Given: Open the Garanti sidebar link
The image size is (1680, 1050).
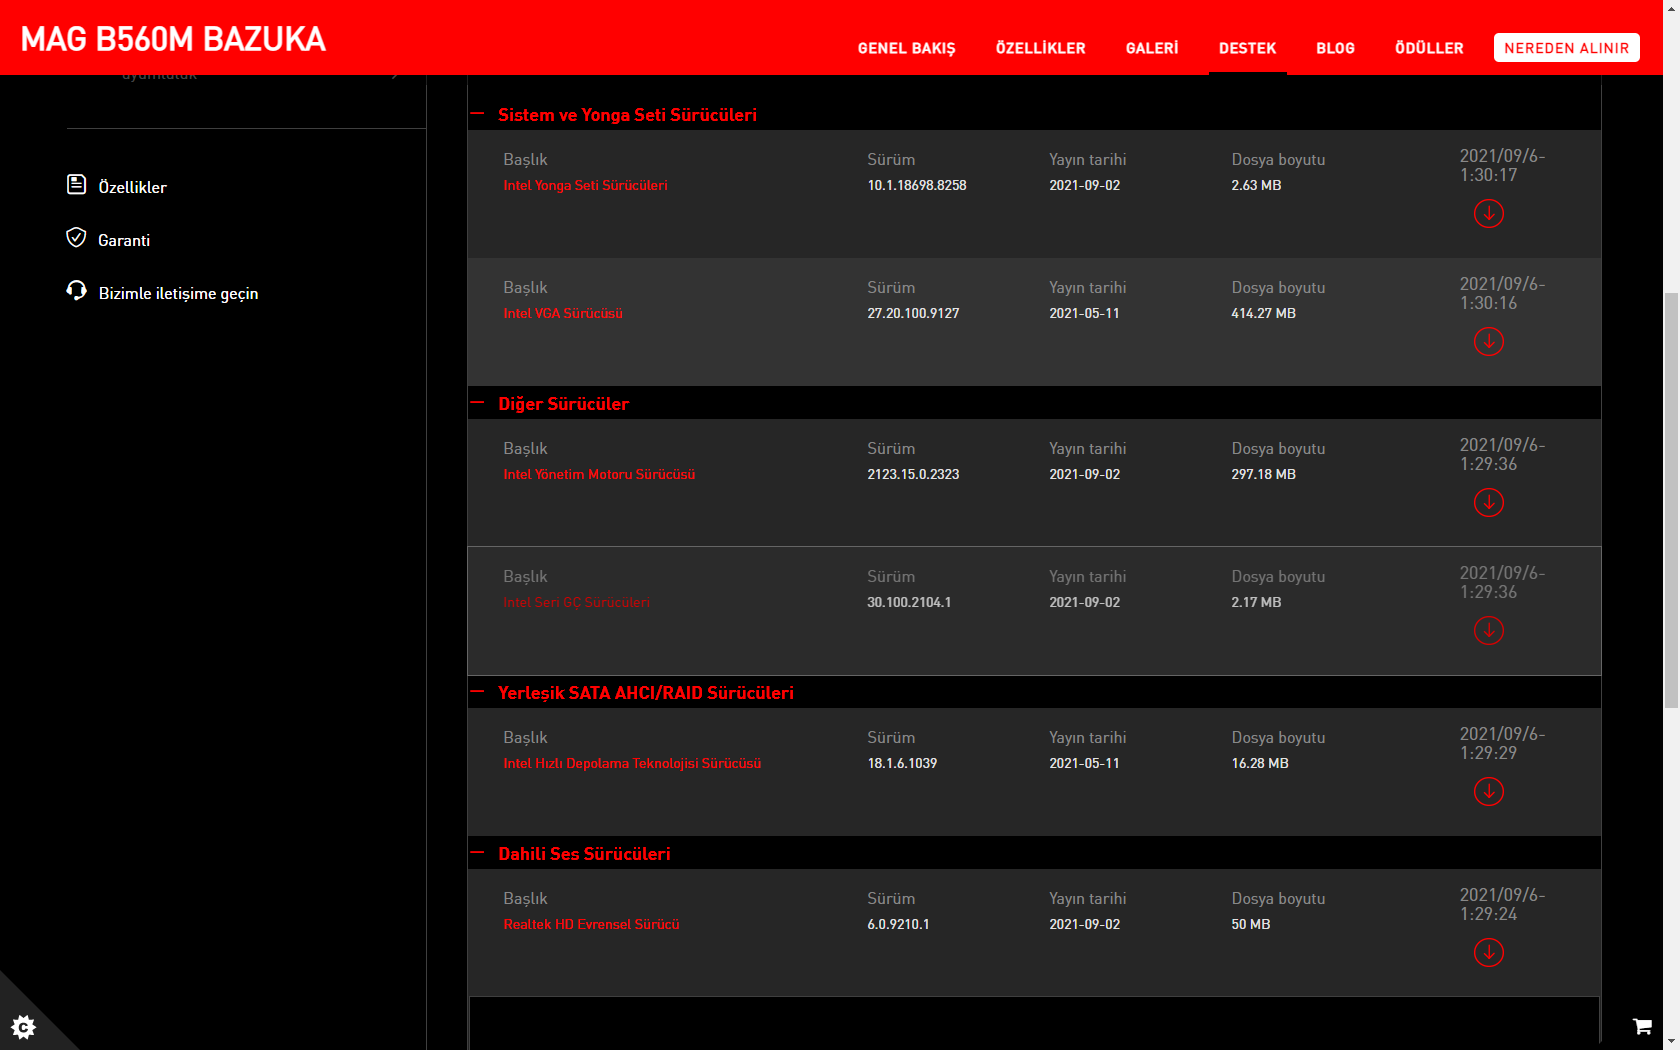Looking at the screenshot, I should (x=124, y=240).
